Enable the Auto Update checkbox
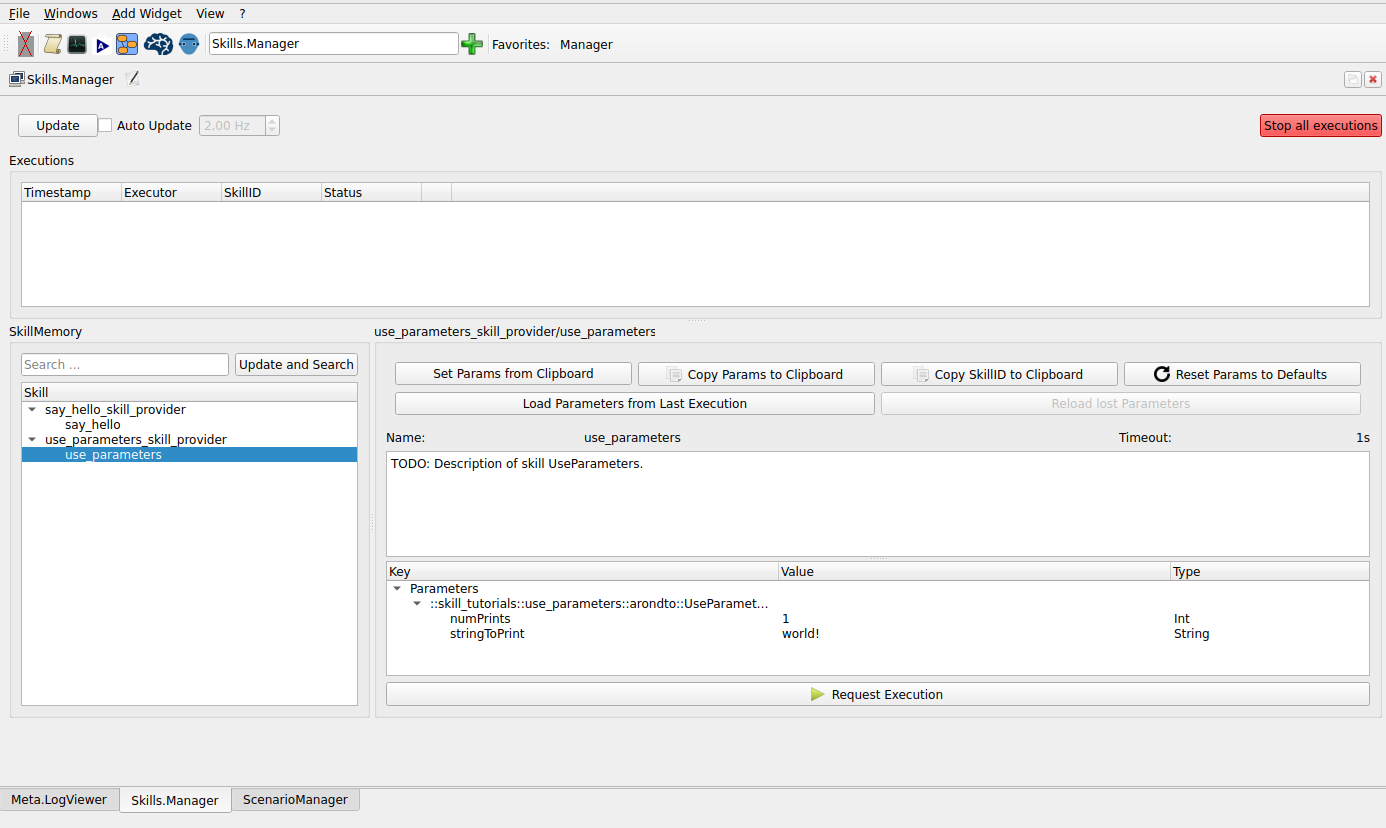 tap(105, 125)
